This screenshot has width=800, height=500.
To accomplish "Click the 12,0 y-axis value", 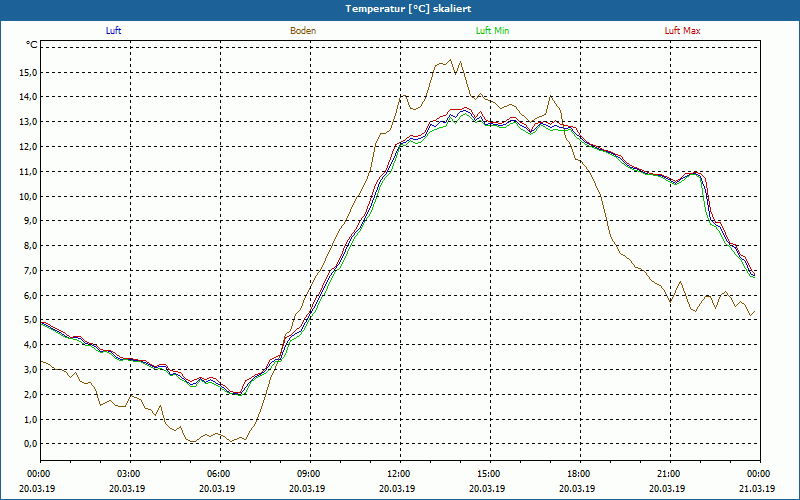I will point(28,147).
